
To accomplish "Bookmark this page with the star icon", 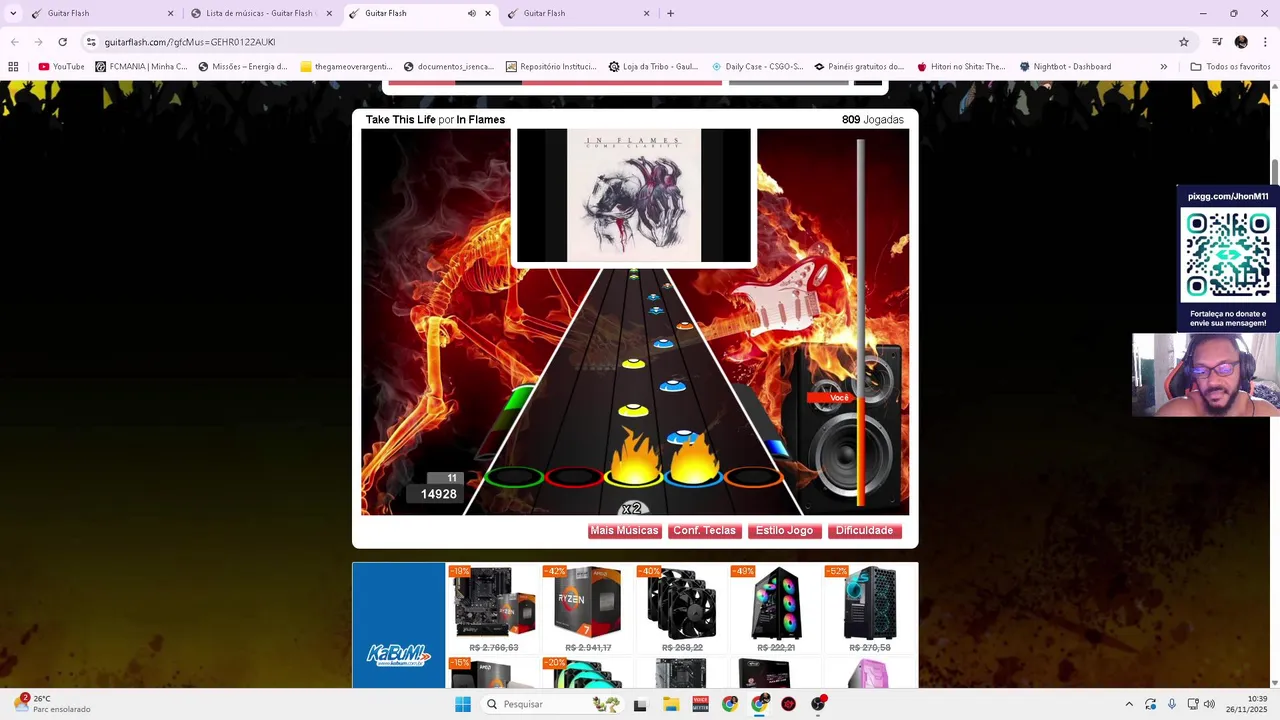I will pyautogui.click(x=1184, y=42).
